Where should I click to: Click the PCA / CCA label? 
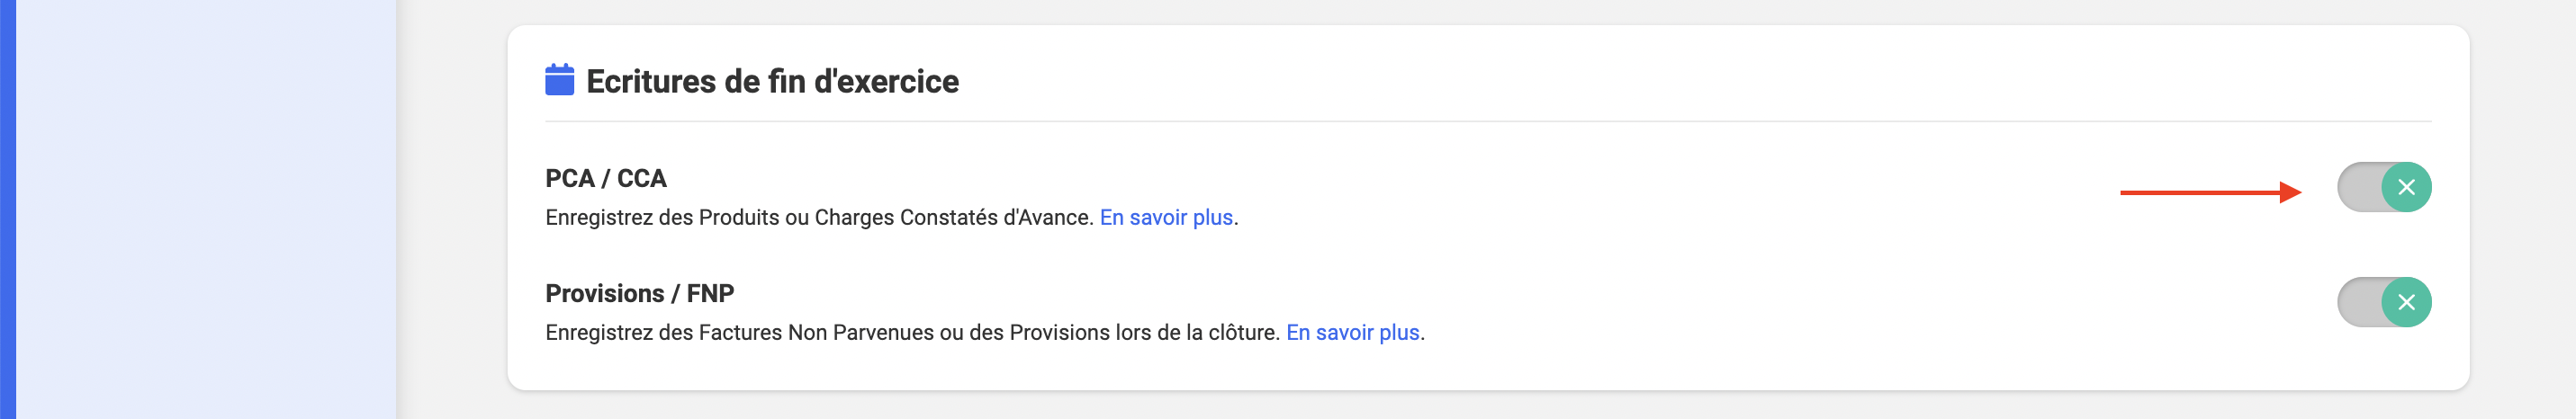point(606,178)
